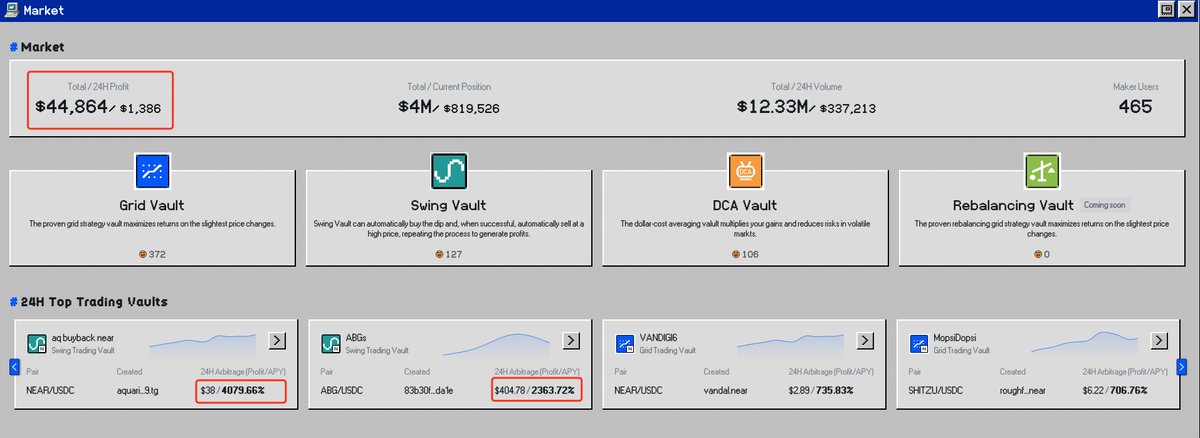Click the MopsiDopsi grid vault icon
Image resolution: width=1200 pixels, height=438 pixels.
click(x=920, y=344)
